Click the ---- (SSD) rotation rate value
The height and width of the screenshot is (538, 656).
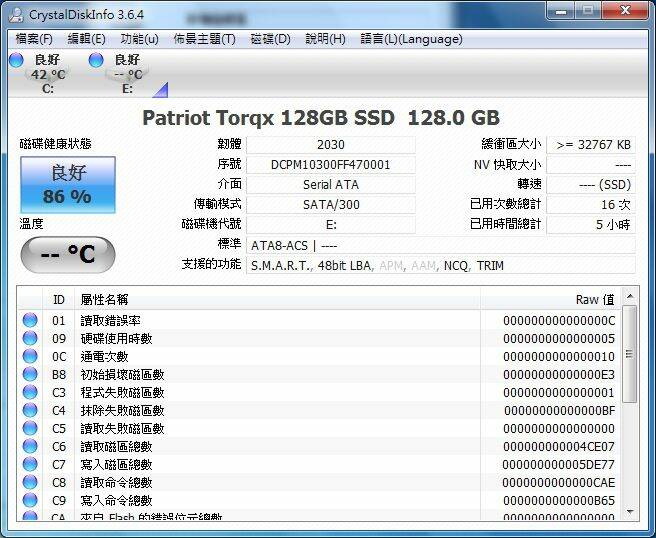coord(591,185)
